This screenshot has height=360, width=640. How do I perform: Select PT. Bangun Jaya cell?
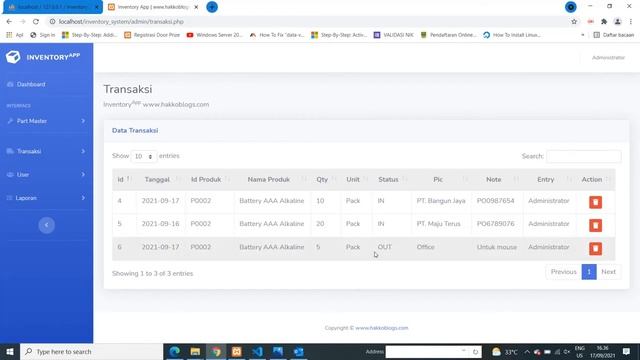click(x=441, y=201)
